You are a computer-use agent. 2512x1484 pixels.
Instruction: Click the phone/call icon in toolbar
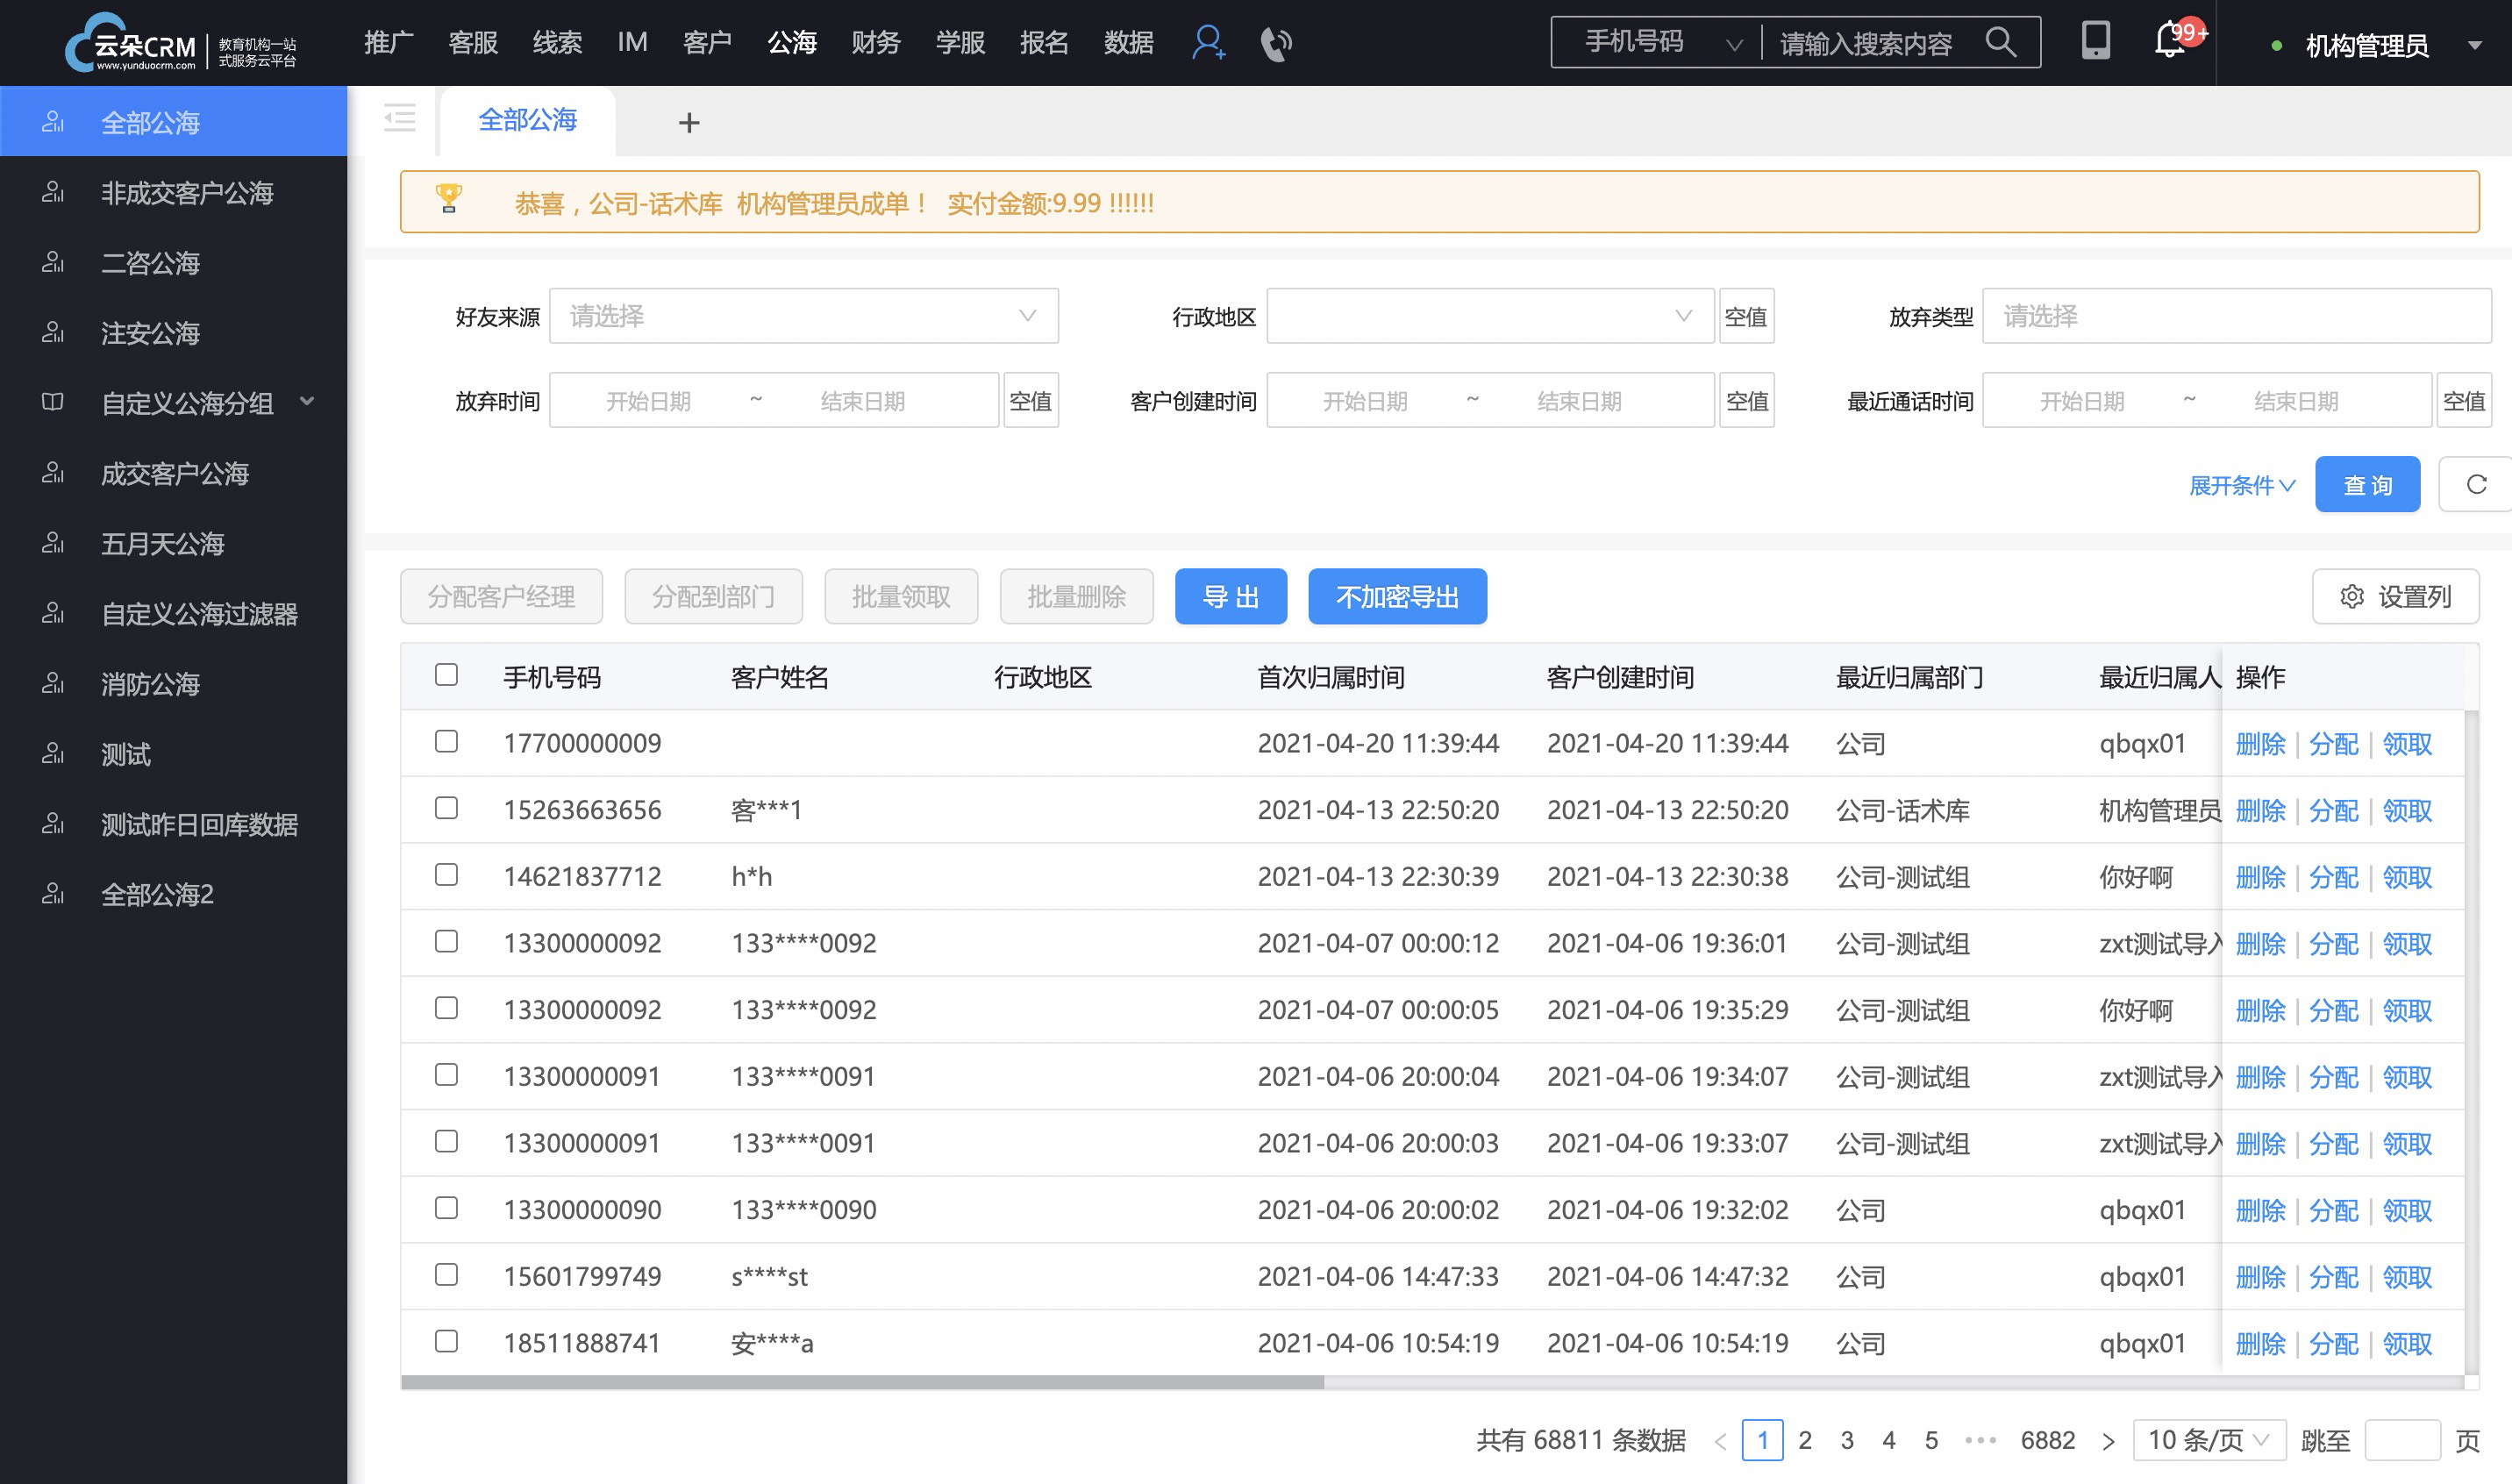1277,44
